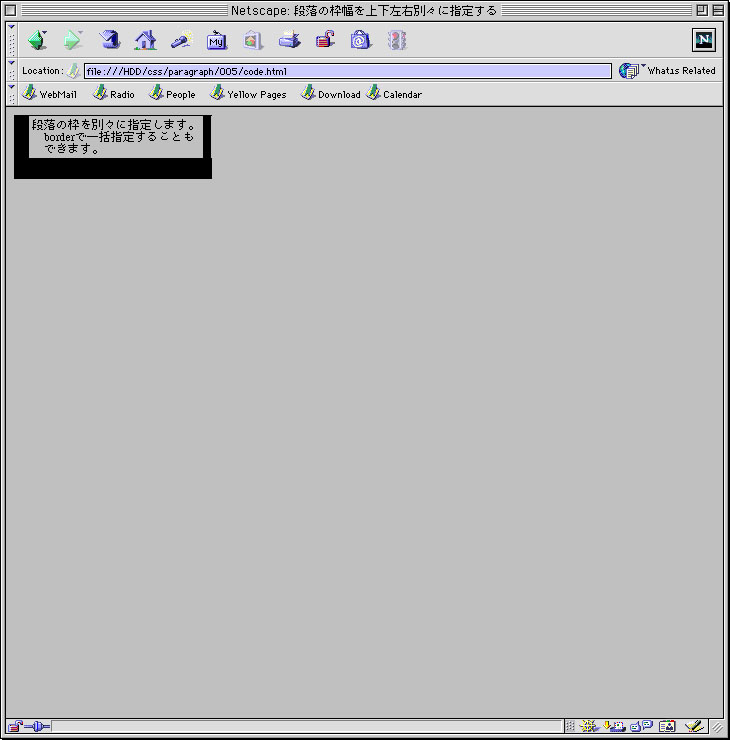Open Address Book from the component bar
The image size is (730, 740).
tap(667, 726)
